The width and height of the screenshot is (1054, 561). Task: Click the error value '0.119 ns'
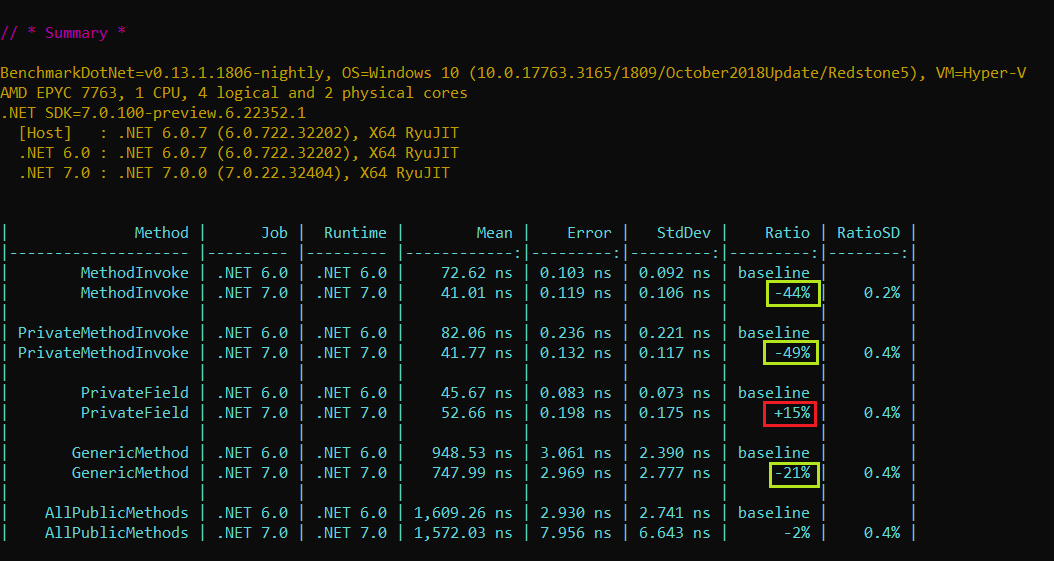pyautogui.click(x=575, y=293)
